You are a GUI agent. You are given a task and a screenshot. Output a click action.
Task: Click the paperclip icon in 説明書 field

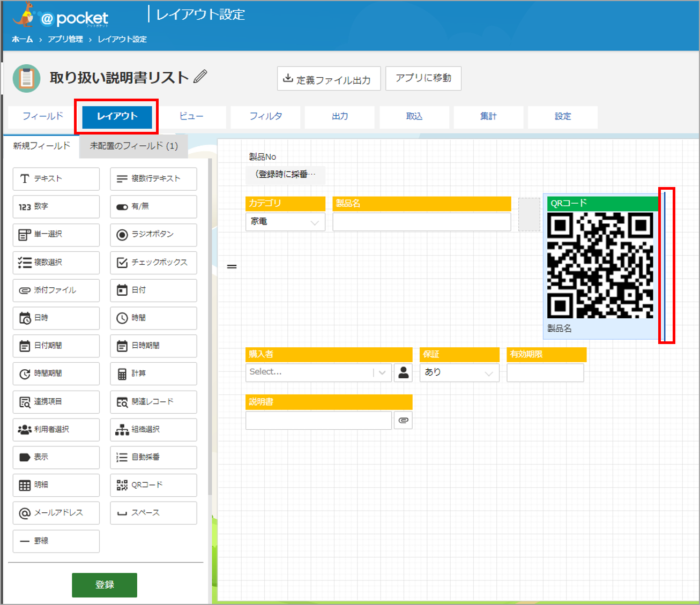tap(403, 420)
